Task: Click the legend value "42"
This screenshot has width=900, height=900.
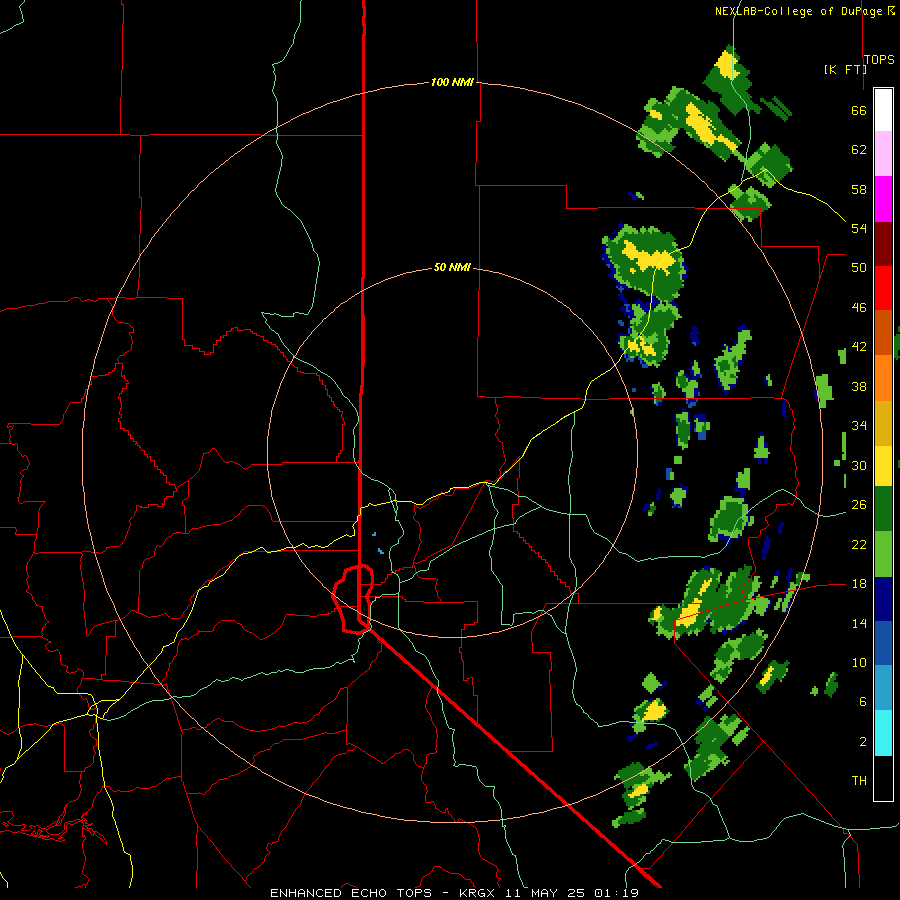Action: click(x=859, y=347)
